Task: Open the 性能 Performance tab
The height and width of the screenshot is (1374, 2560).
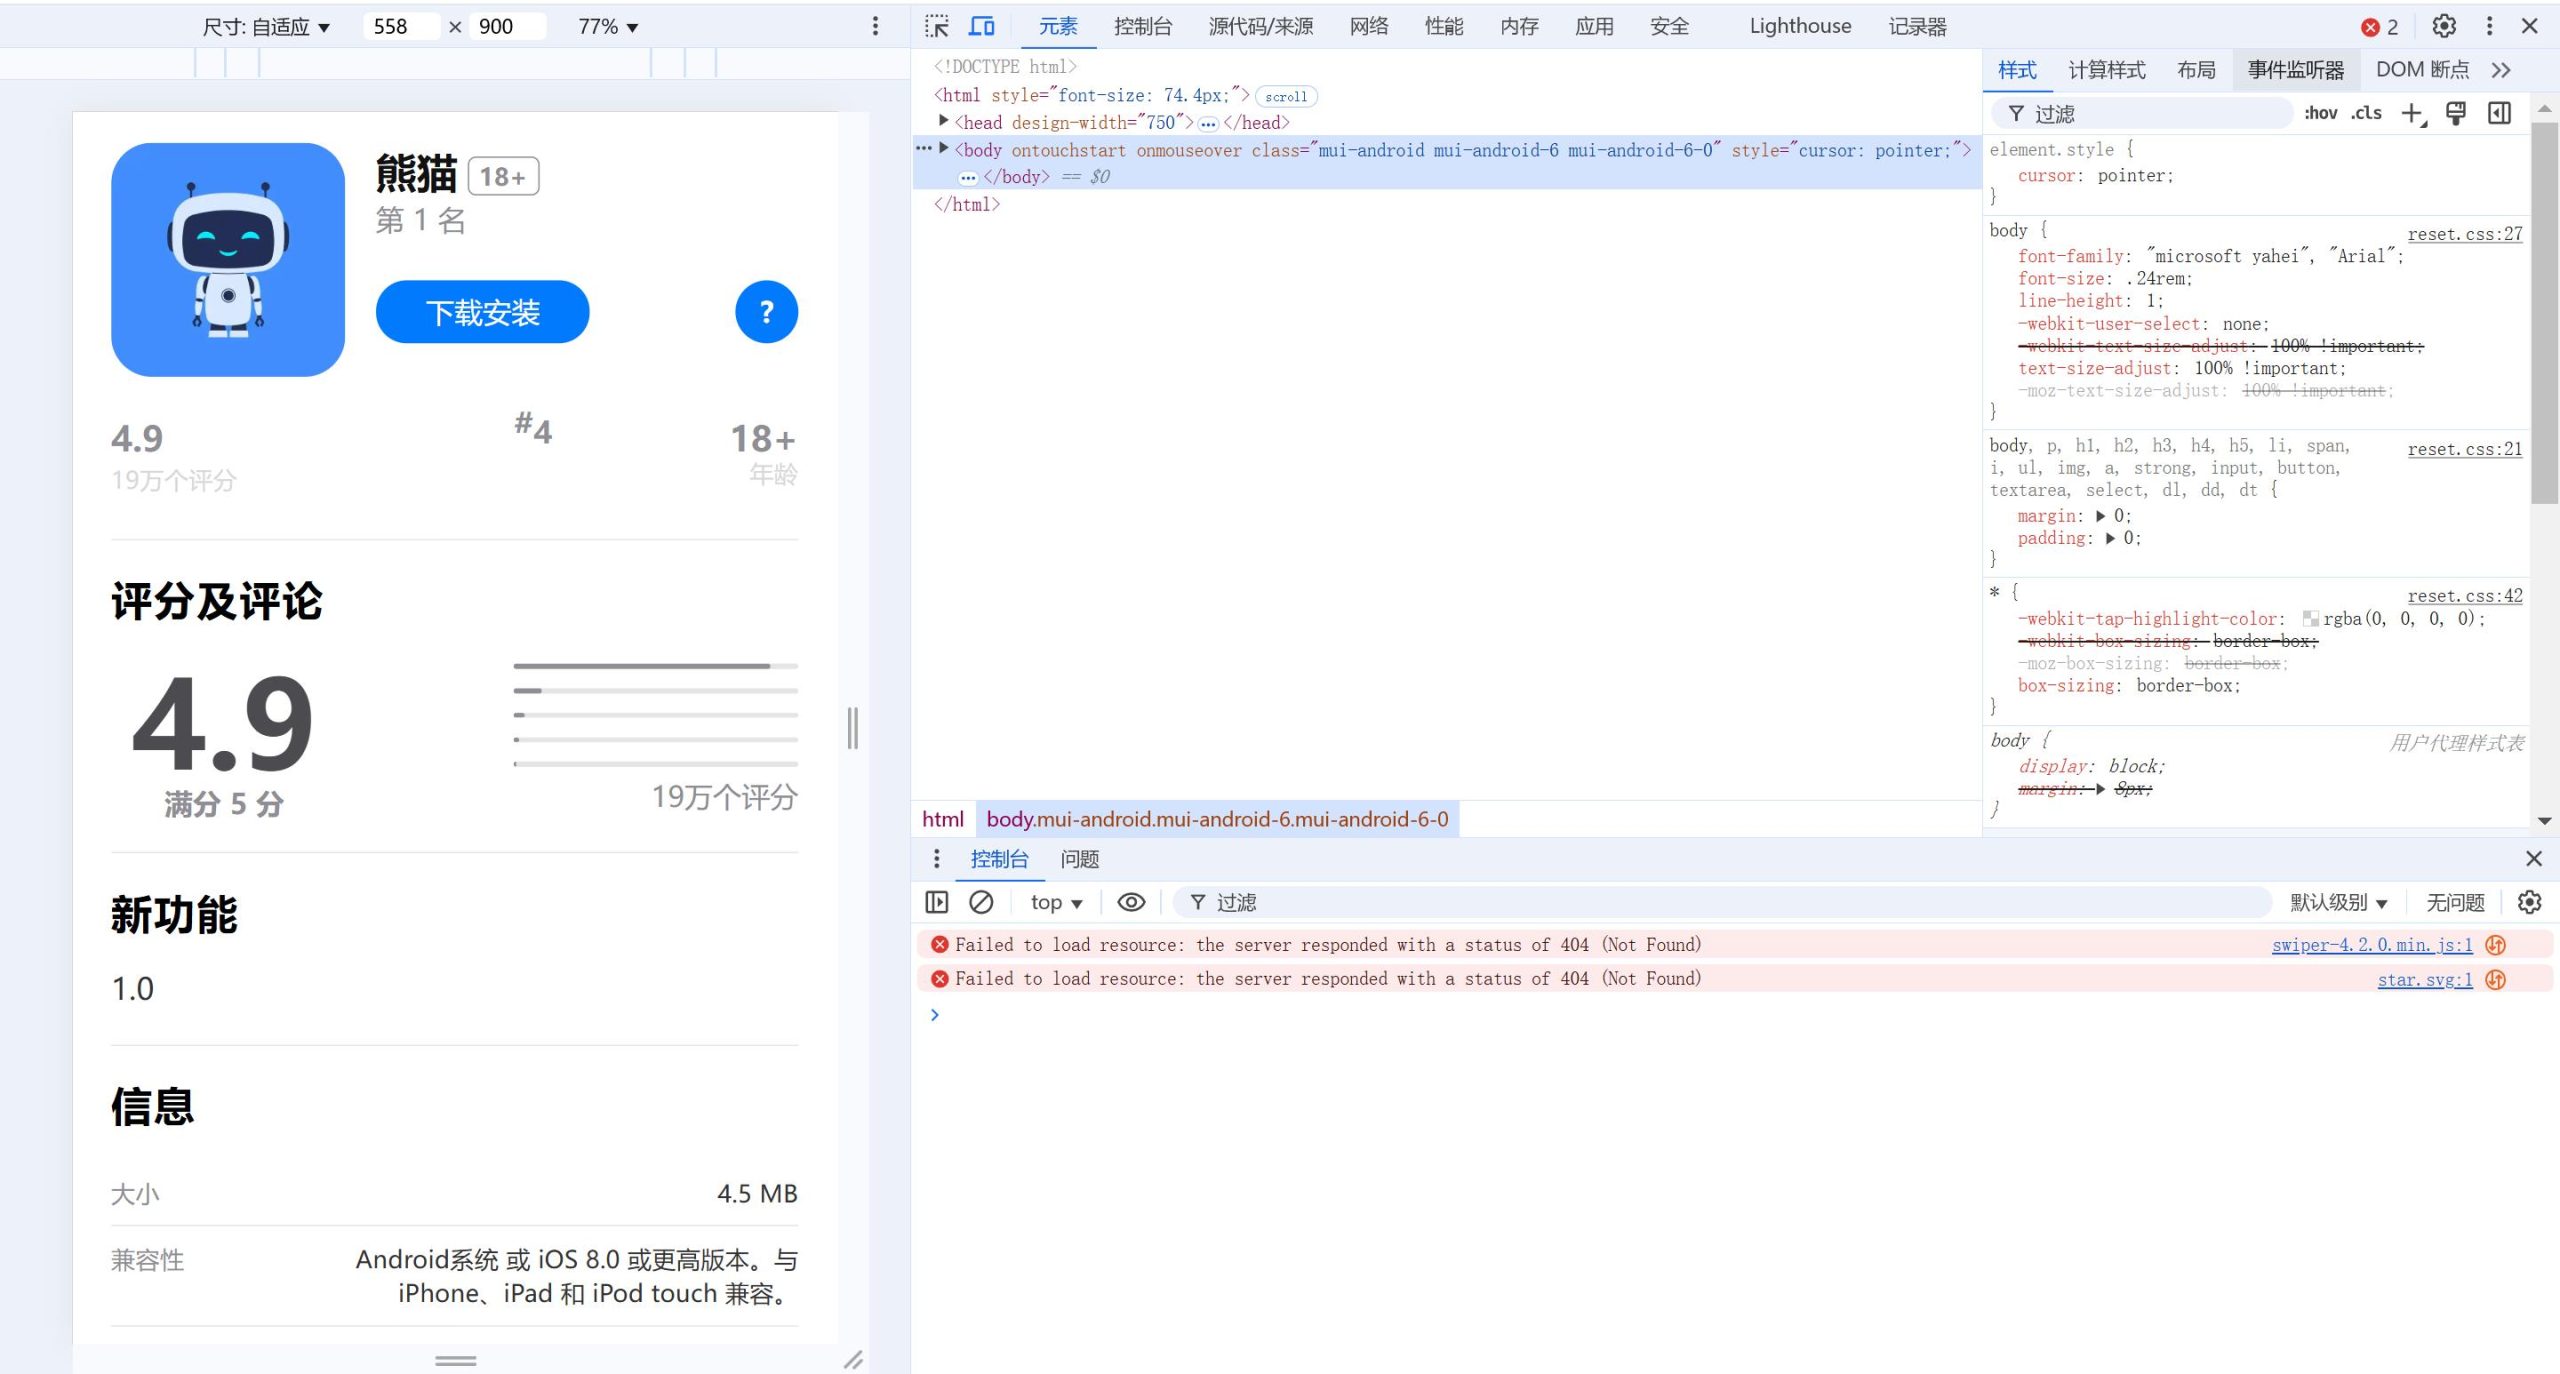Action: (x=1444, y=27)
